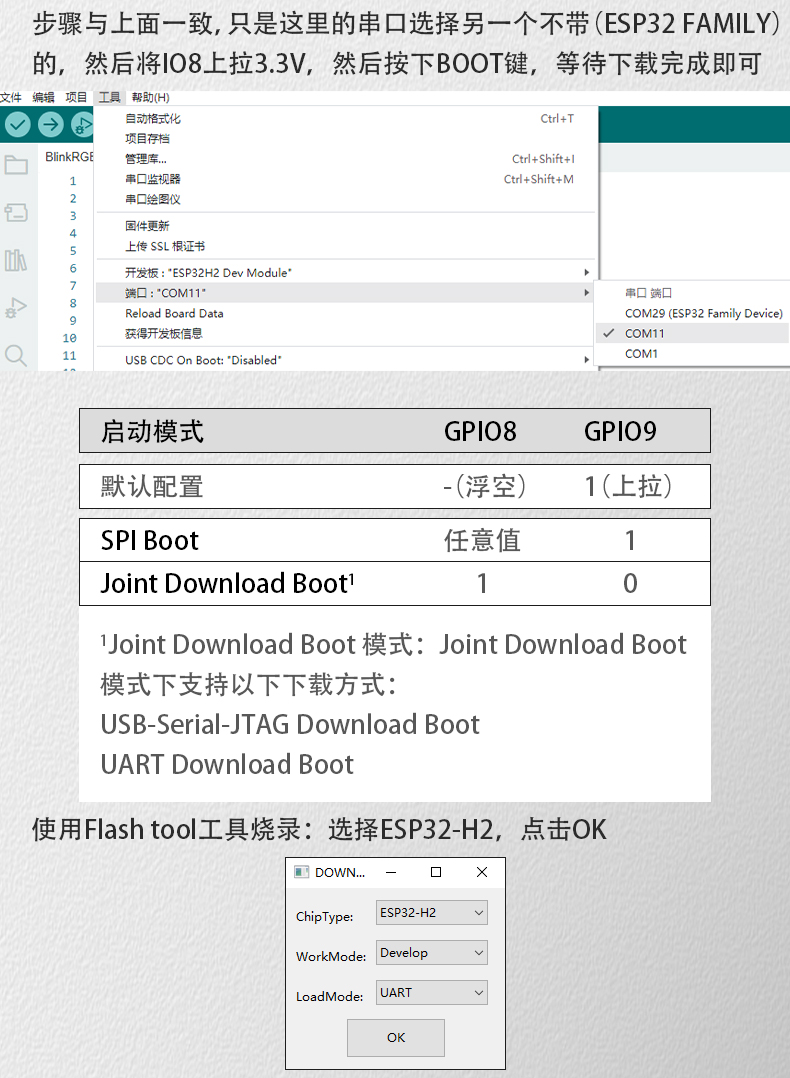The width and height of the screenshot is (790, 1078).
Task: Open the ChipType ESP32-H2 dropdown
Action: (x=432, y=913)
